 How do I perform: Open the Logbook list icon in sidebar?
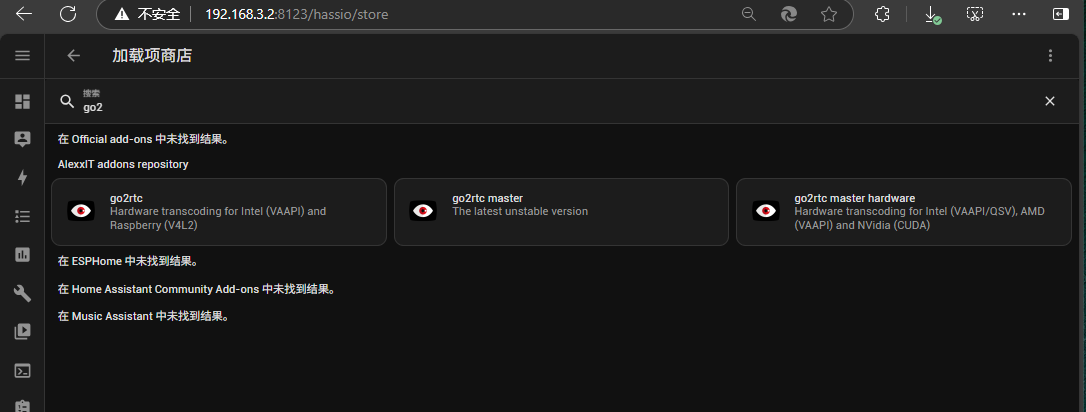tap(22, 216)
